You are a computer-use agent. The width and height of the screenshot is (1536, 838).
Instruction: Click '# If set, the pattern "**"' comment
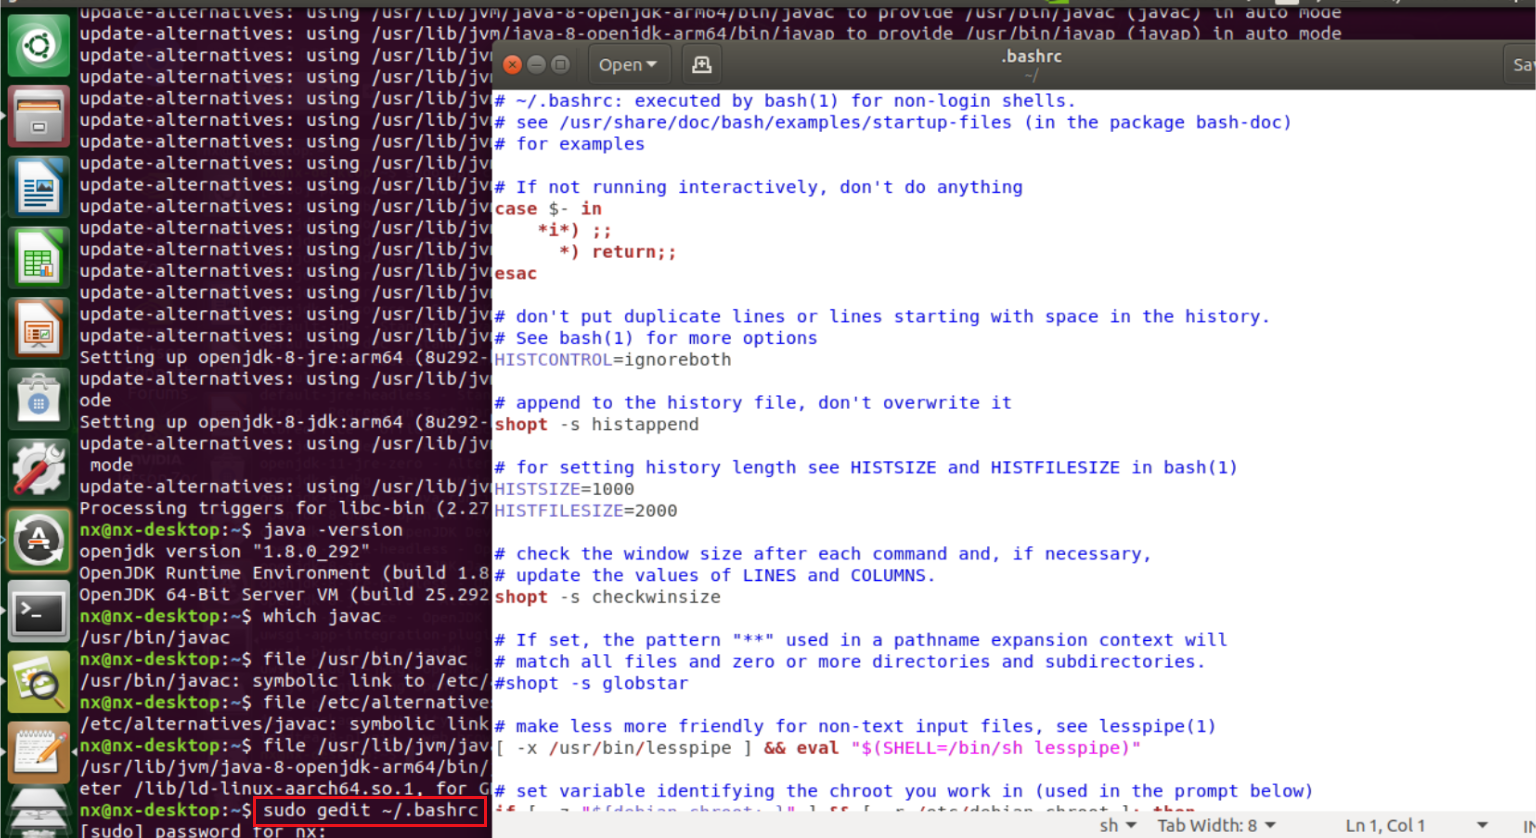(861, 640)
